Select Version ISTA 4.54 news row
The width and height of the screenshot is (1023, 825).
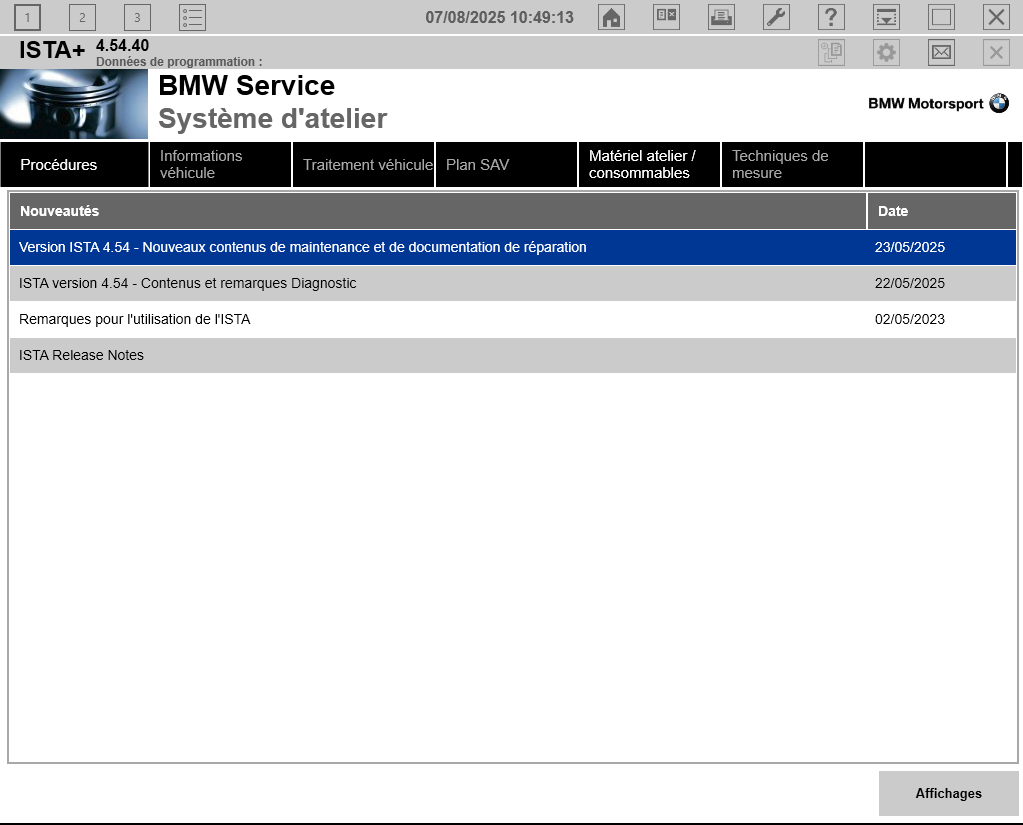(513, 247)
